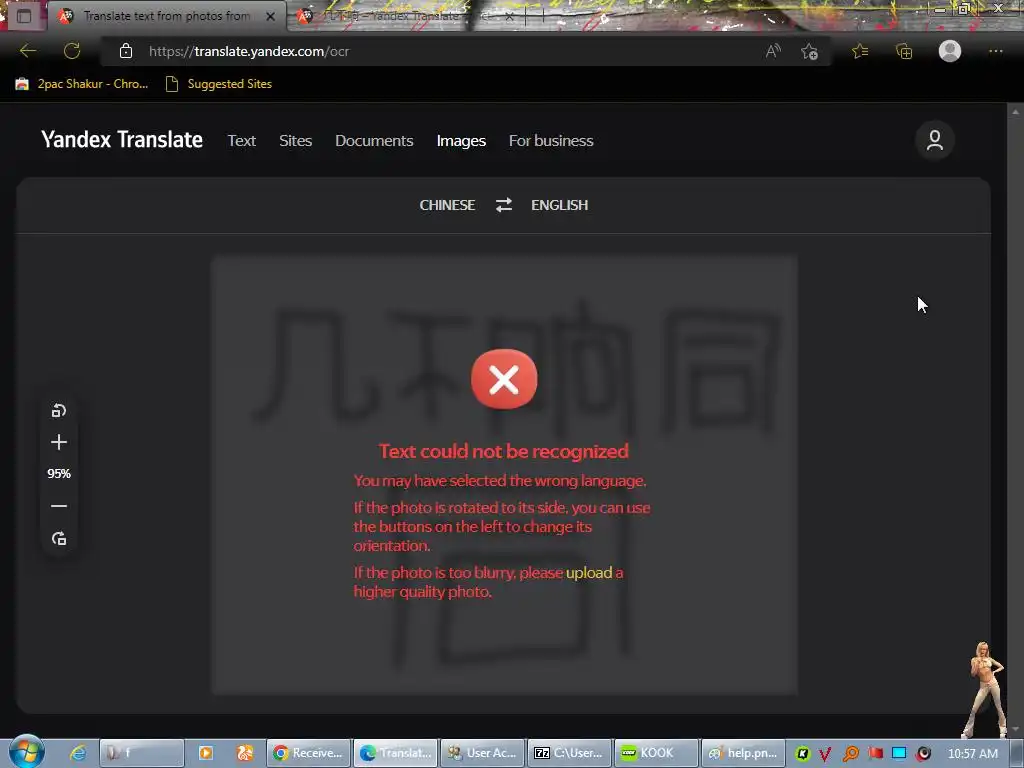The height and width of the screenshot is (768, 1024).
Task: Click the red V tray icon
Action: tap(825, 754)
